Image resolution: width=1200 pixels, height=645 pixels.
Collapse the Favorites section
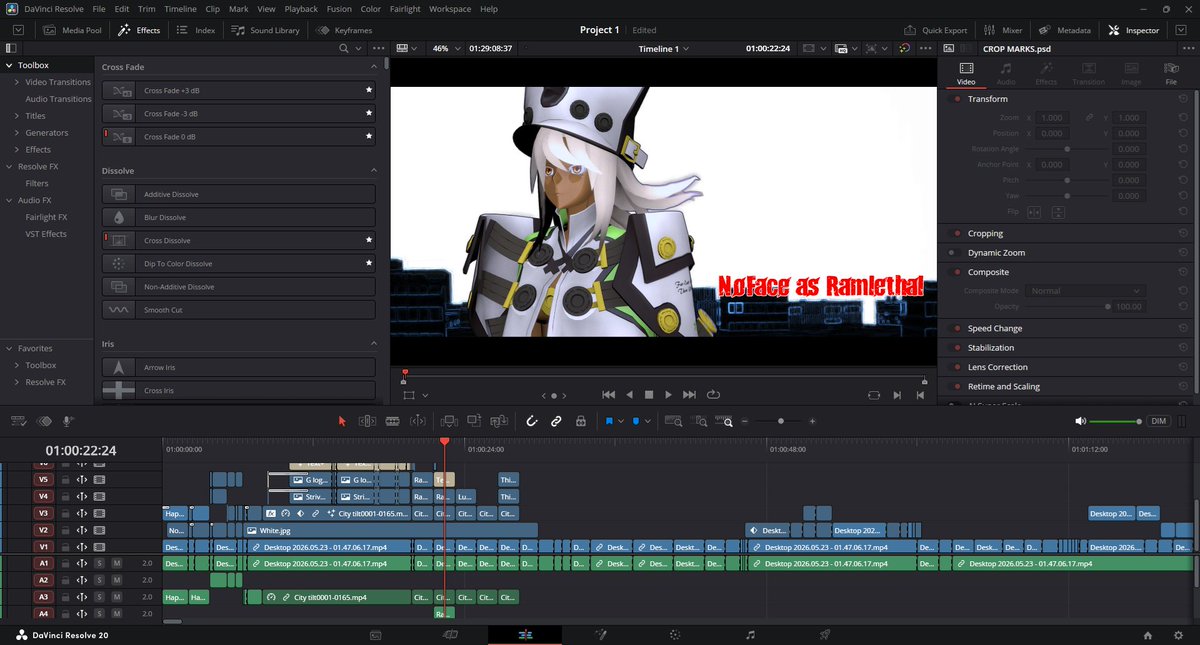point(9,348)
